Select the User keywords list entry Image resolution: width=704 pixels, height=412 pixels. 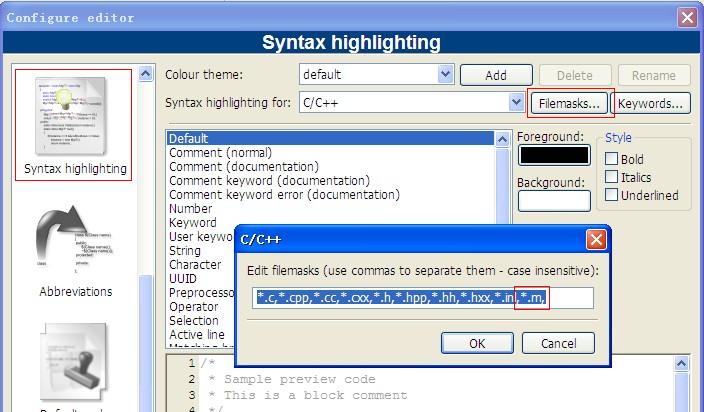click(x=201, y=237)
